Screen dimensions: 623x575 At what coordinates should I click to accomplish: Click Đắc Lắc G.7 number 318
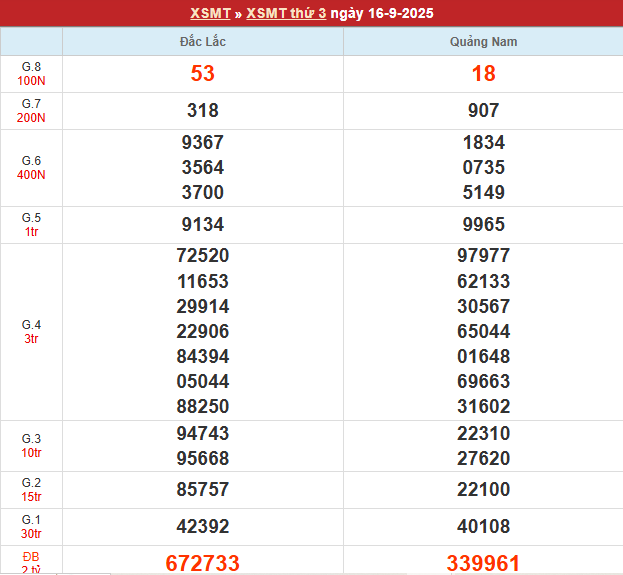[x=203, y=110]
